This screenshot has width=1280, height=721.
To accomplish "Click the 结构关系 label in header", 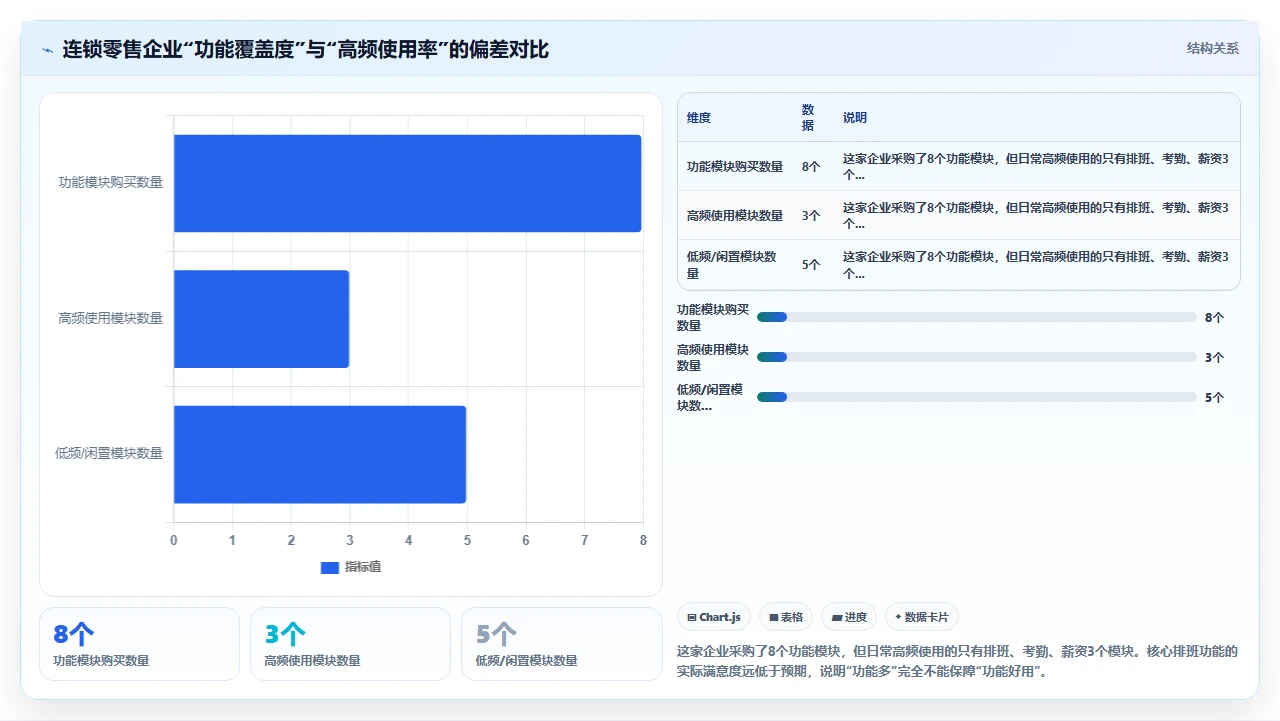I will tap(1213, 48).
